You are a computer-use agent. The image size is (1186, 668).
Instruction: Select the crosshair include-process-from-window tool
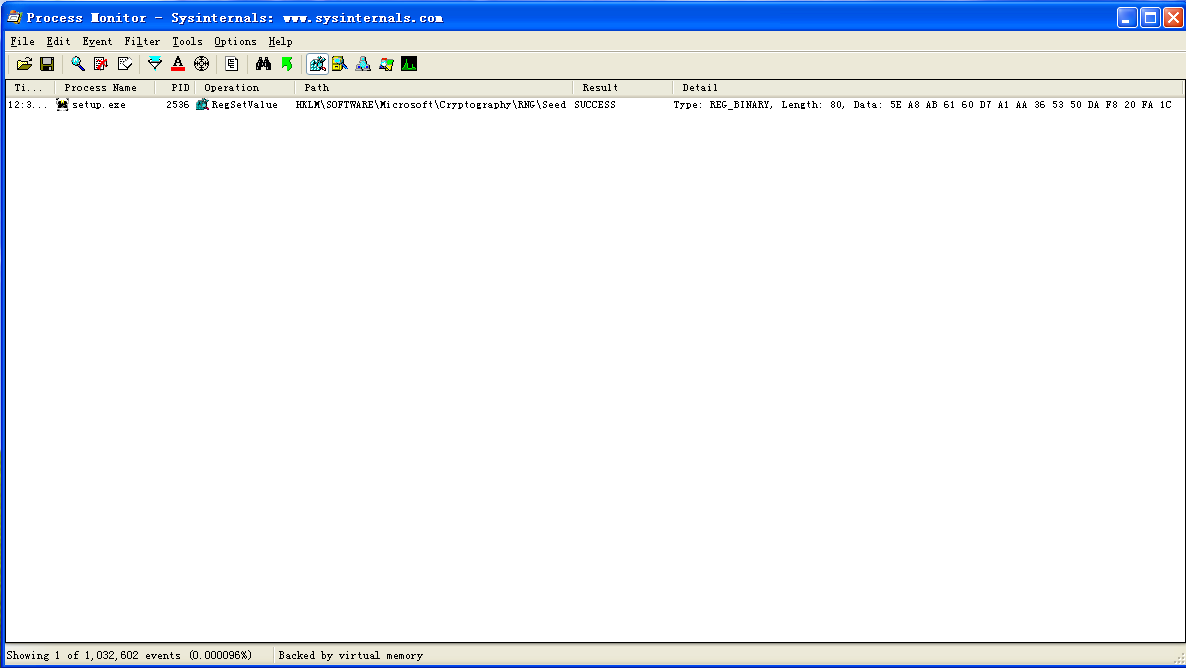coord(201,64)
